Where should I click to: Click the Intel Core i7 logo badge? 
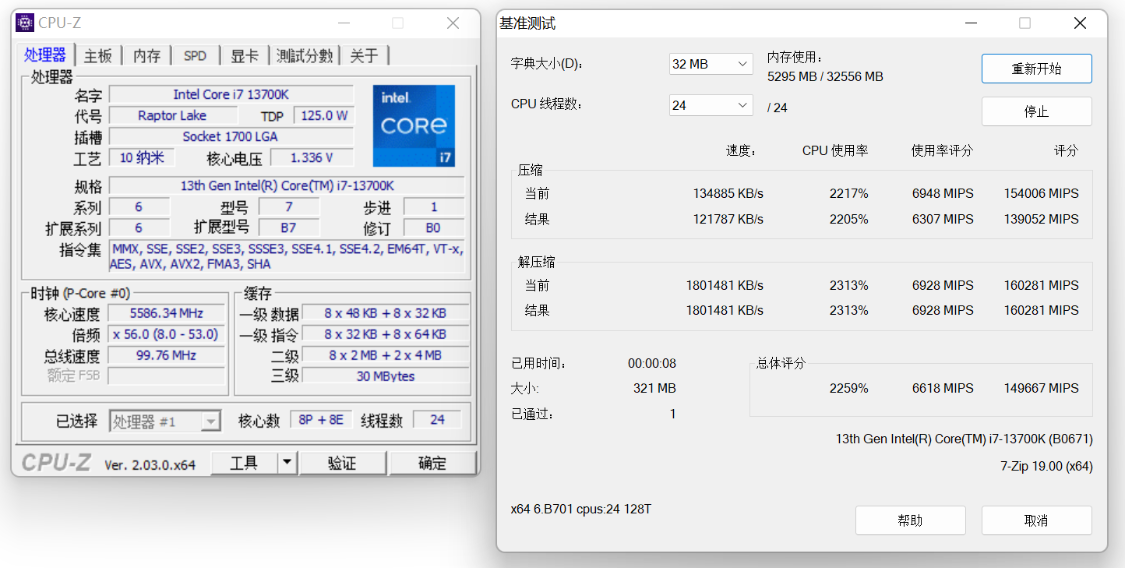[414, 126]
